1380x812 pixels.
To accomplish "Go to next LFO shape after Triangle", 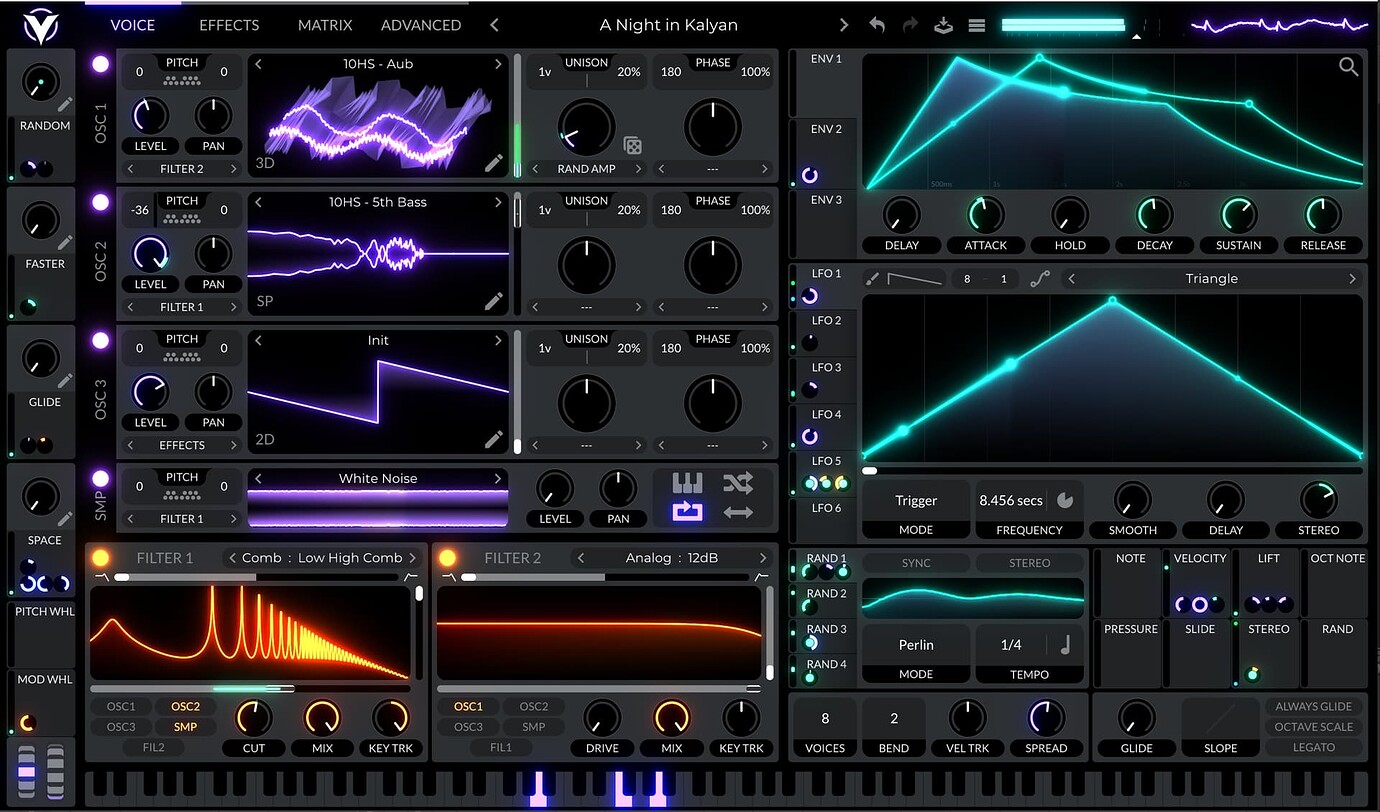I will (1352, 279).
